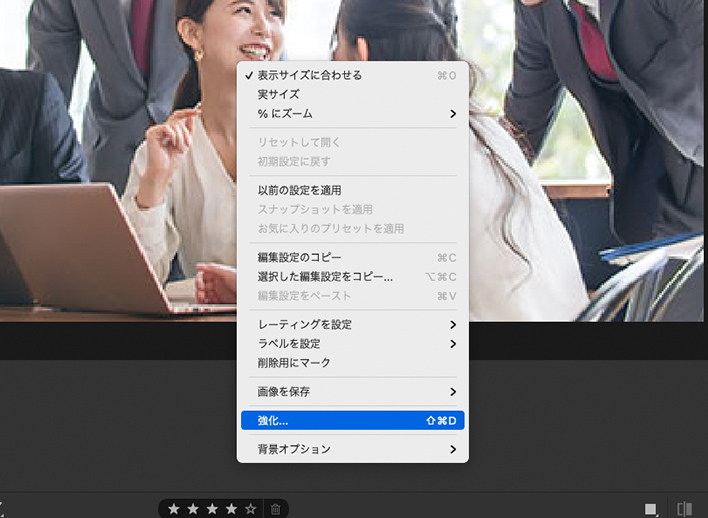Click the greyed スナップショットを適用 item
Screen dimensions: 708x518
tap(353, 210)
